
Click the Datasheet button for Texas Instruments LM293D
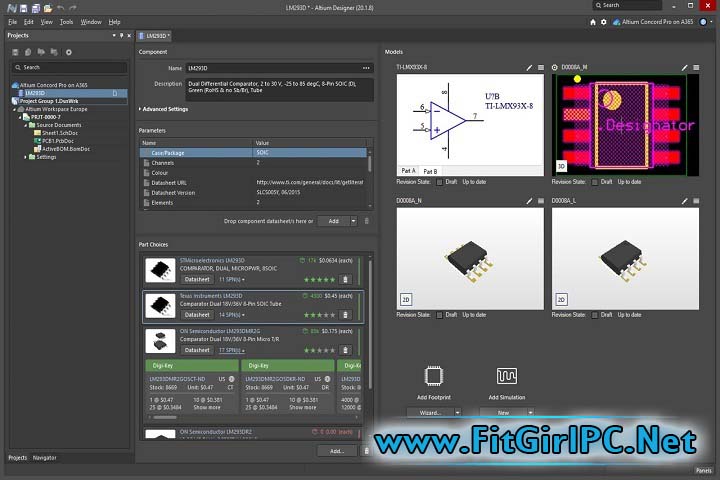pos(197,314)
